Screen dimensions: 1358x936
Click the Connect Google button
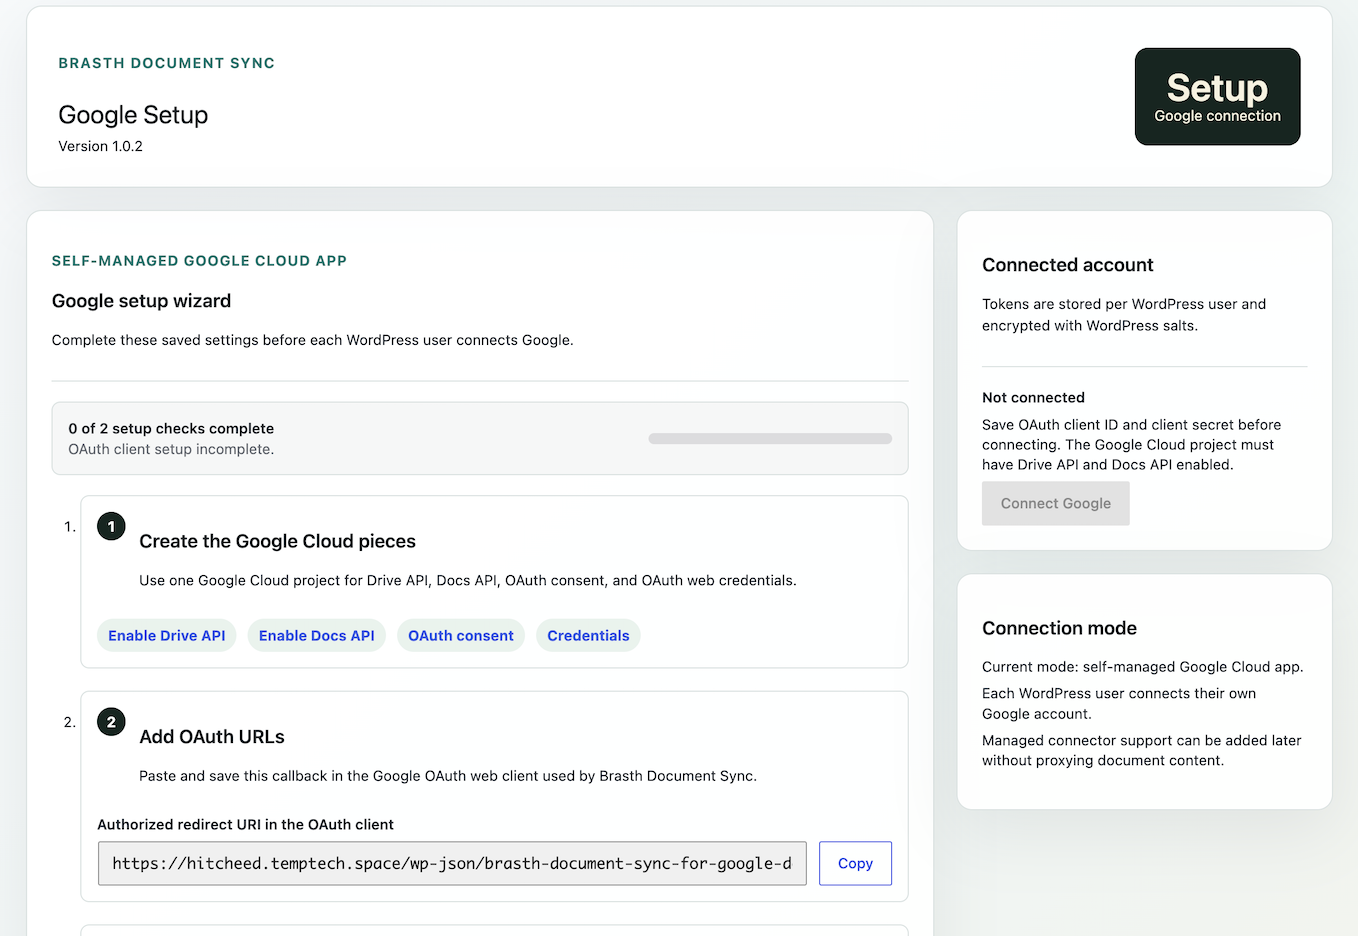pos(1056,504)
